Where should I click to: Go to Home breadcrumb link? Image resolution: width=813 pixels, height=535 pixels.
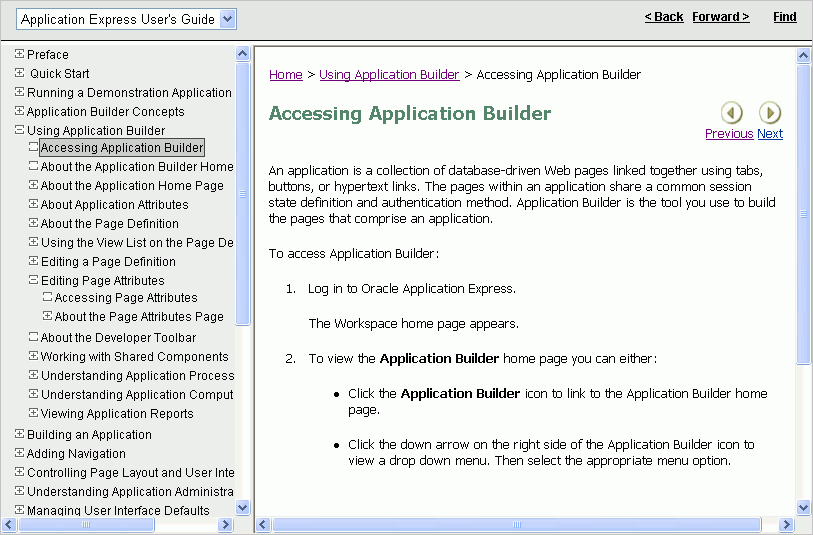click(286, 75)
